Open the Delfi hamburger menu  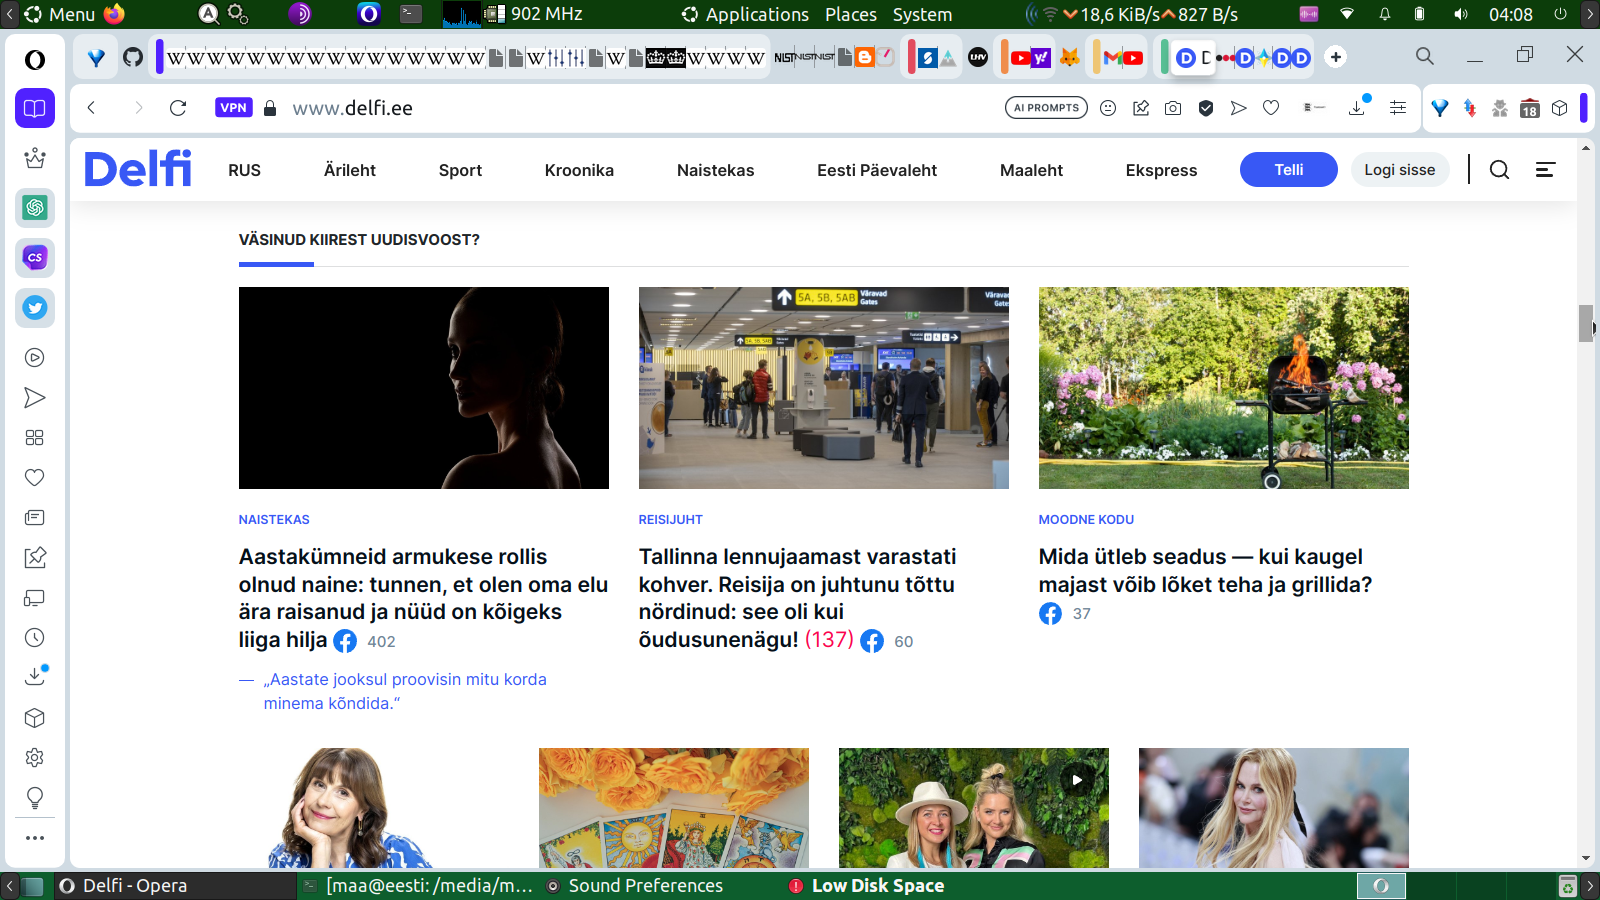[1545, 170]
